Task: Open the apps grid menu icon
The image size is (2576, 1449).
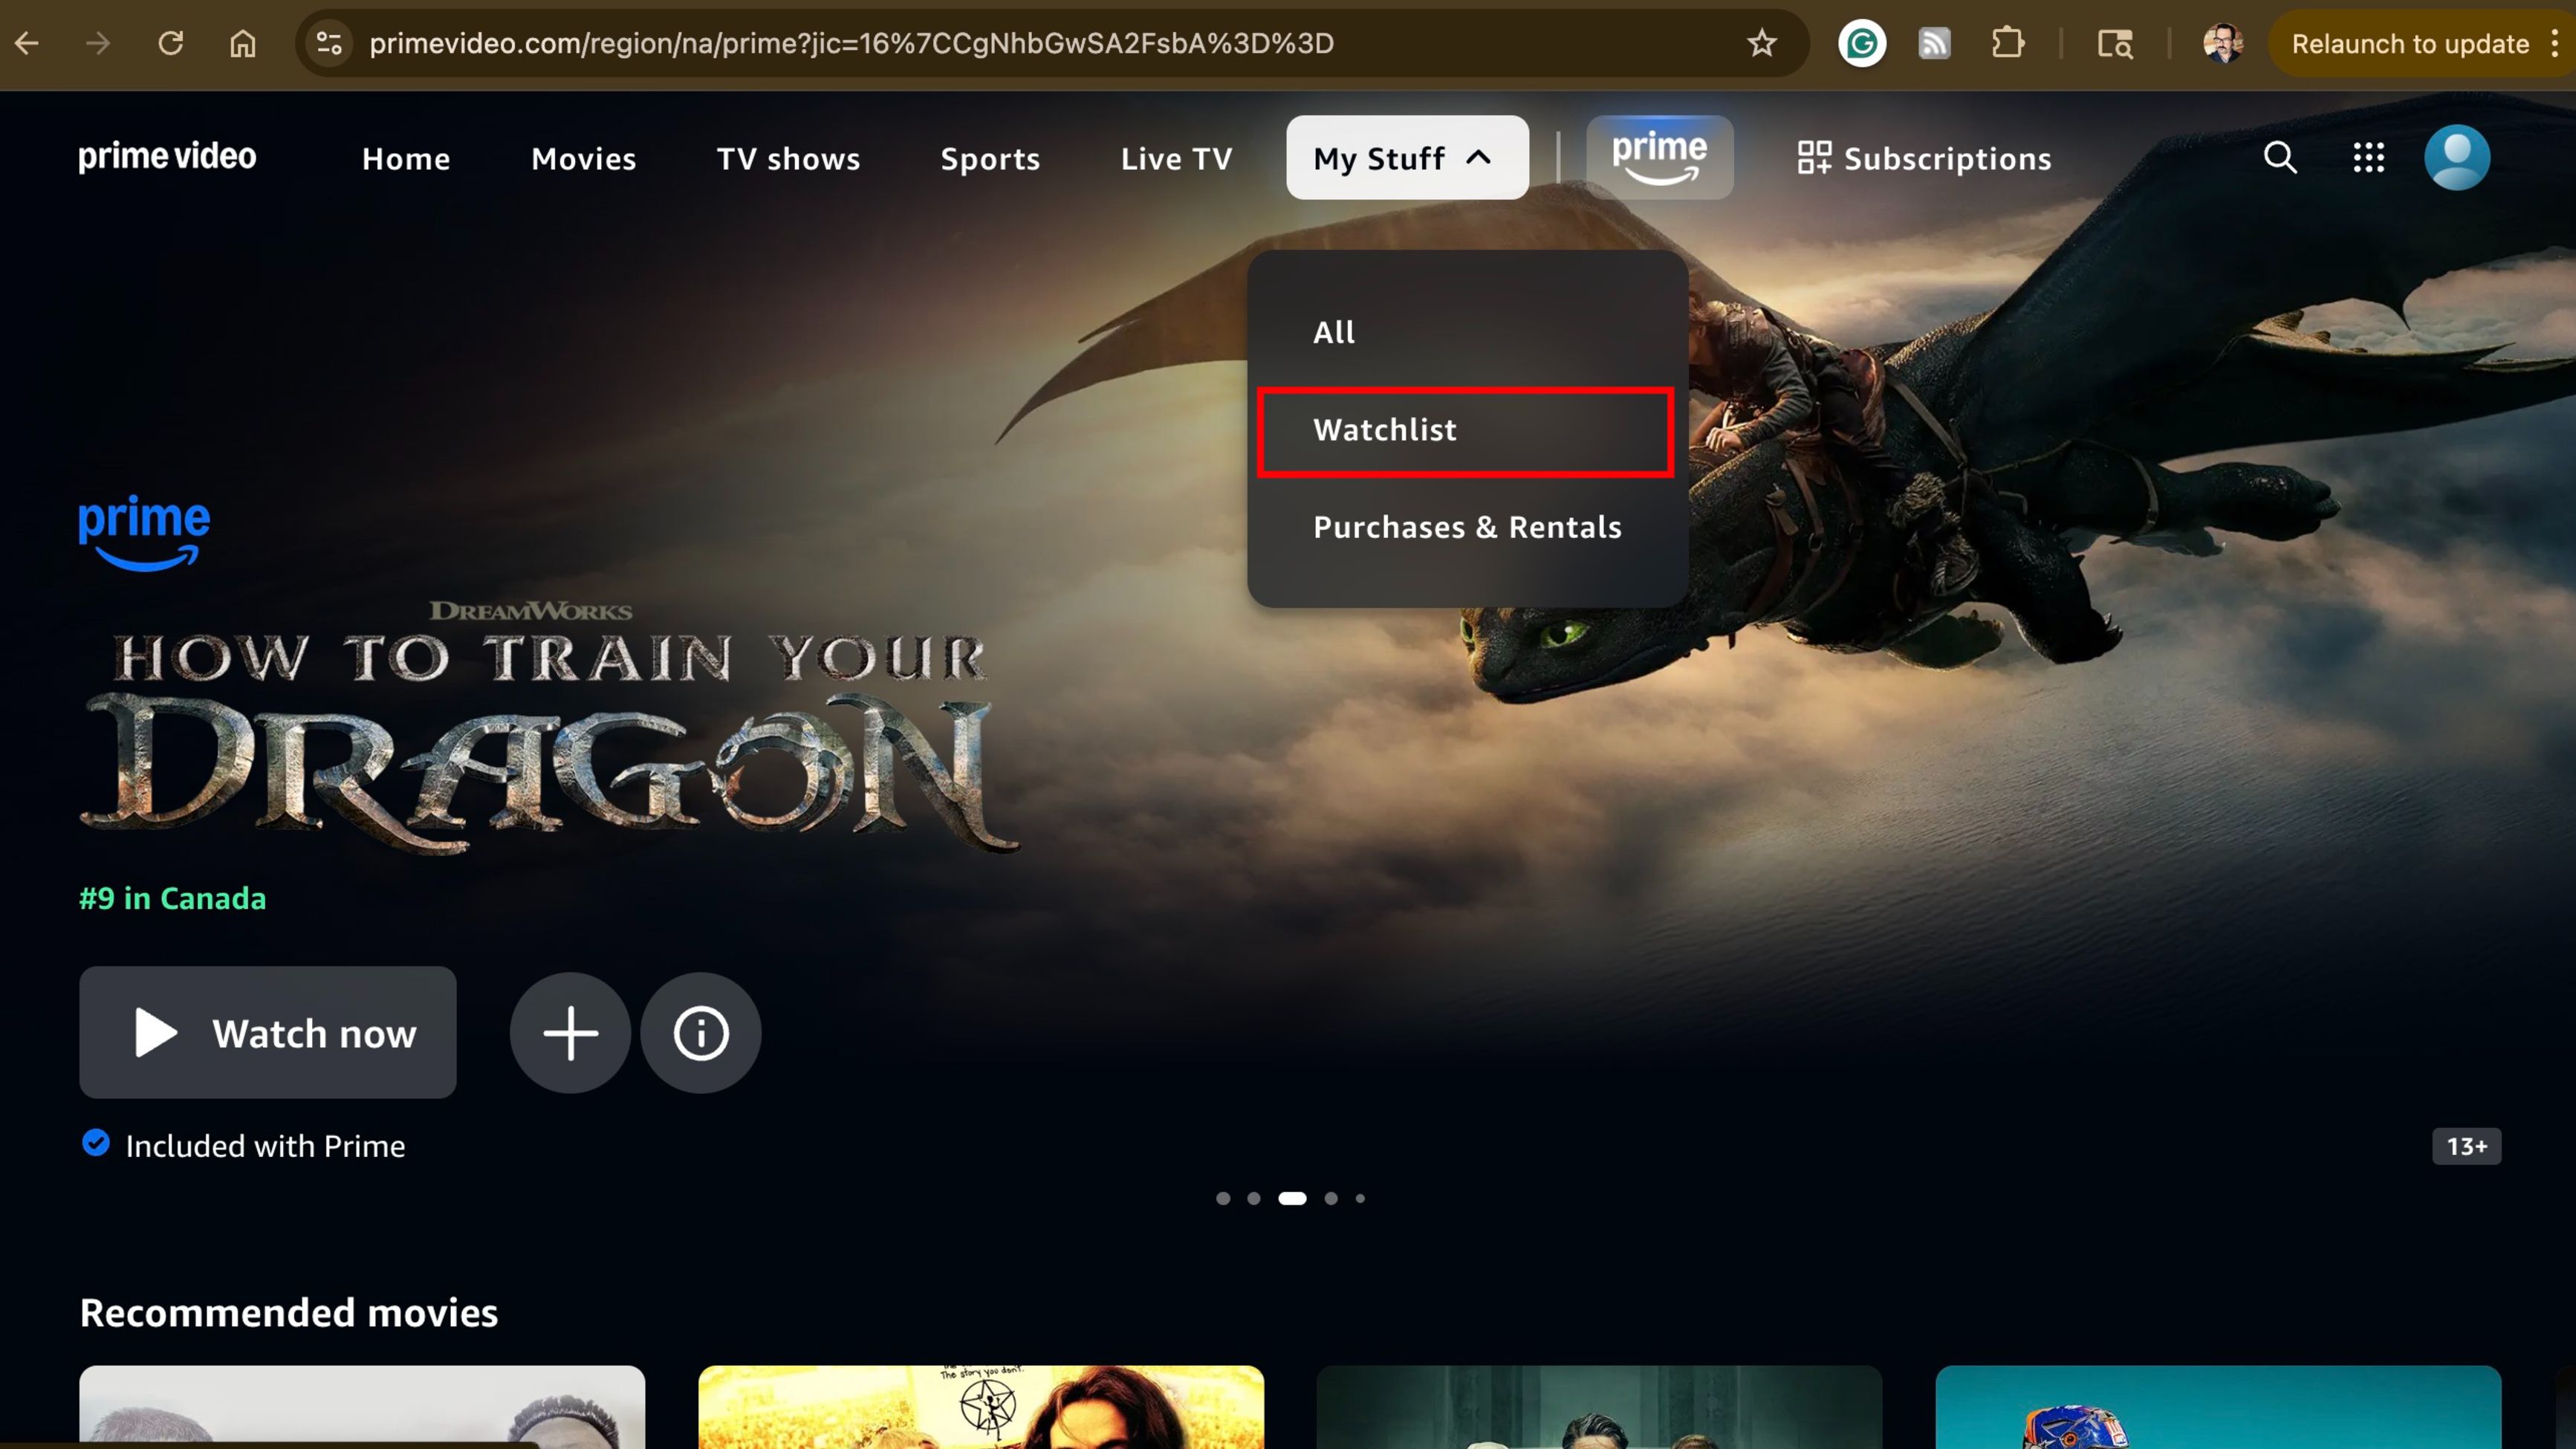Action: coord(2368,158)
